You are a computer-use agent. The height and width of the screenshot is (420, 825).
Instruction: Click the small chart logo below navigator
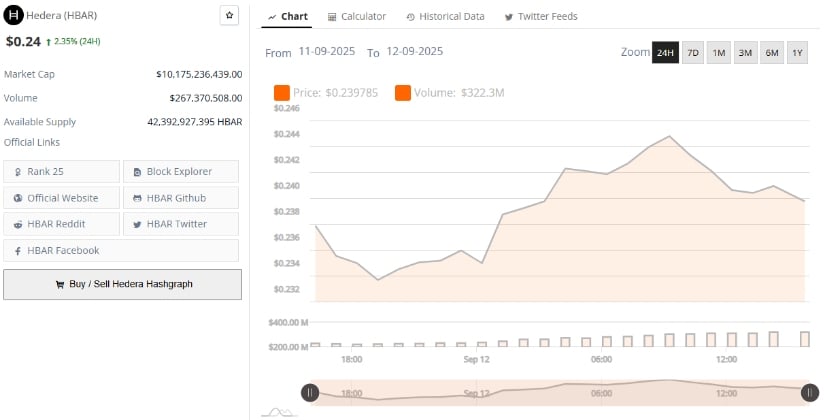click(x=279, y=412)
